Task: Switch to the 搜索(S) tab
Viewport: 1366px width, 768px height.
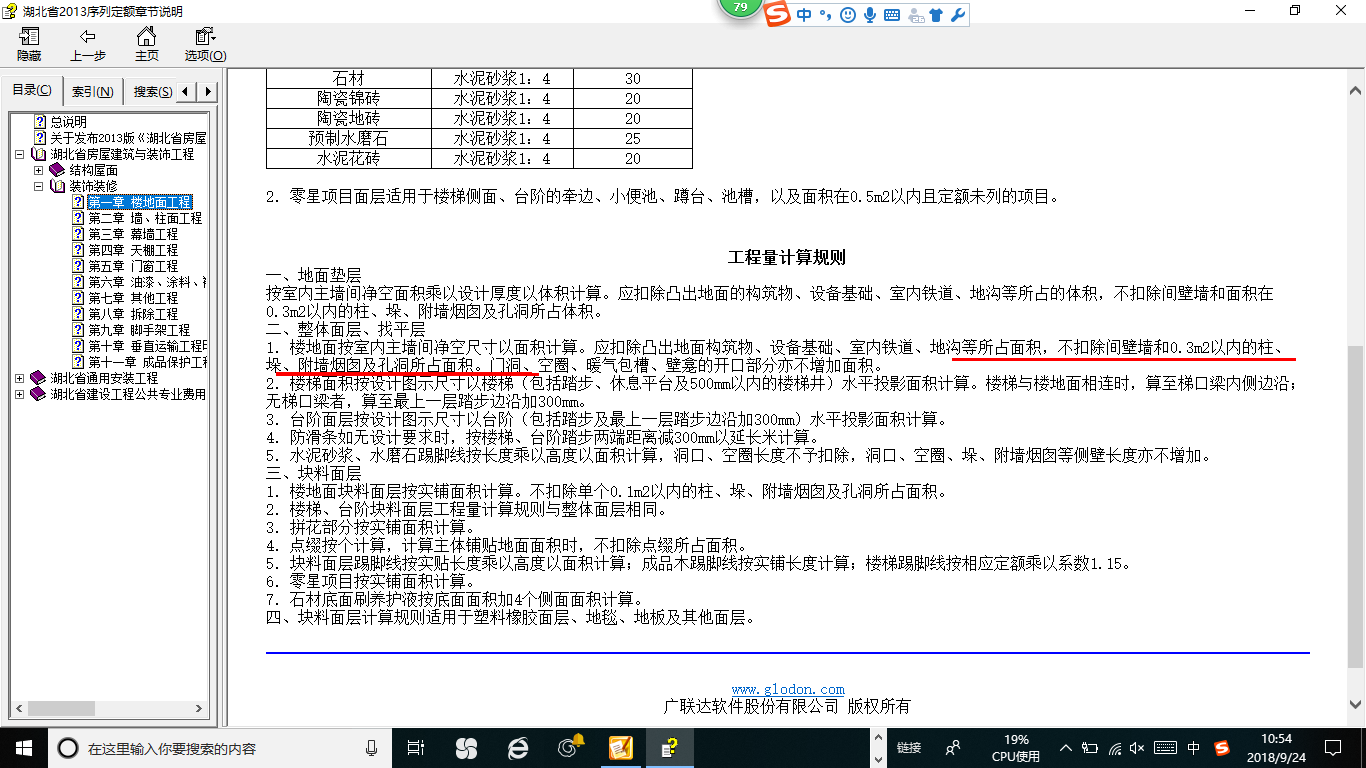Action: tap(151, 92)
